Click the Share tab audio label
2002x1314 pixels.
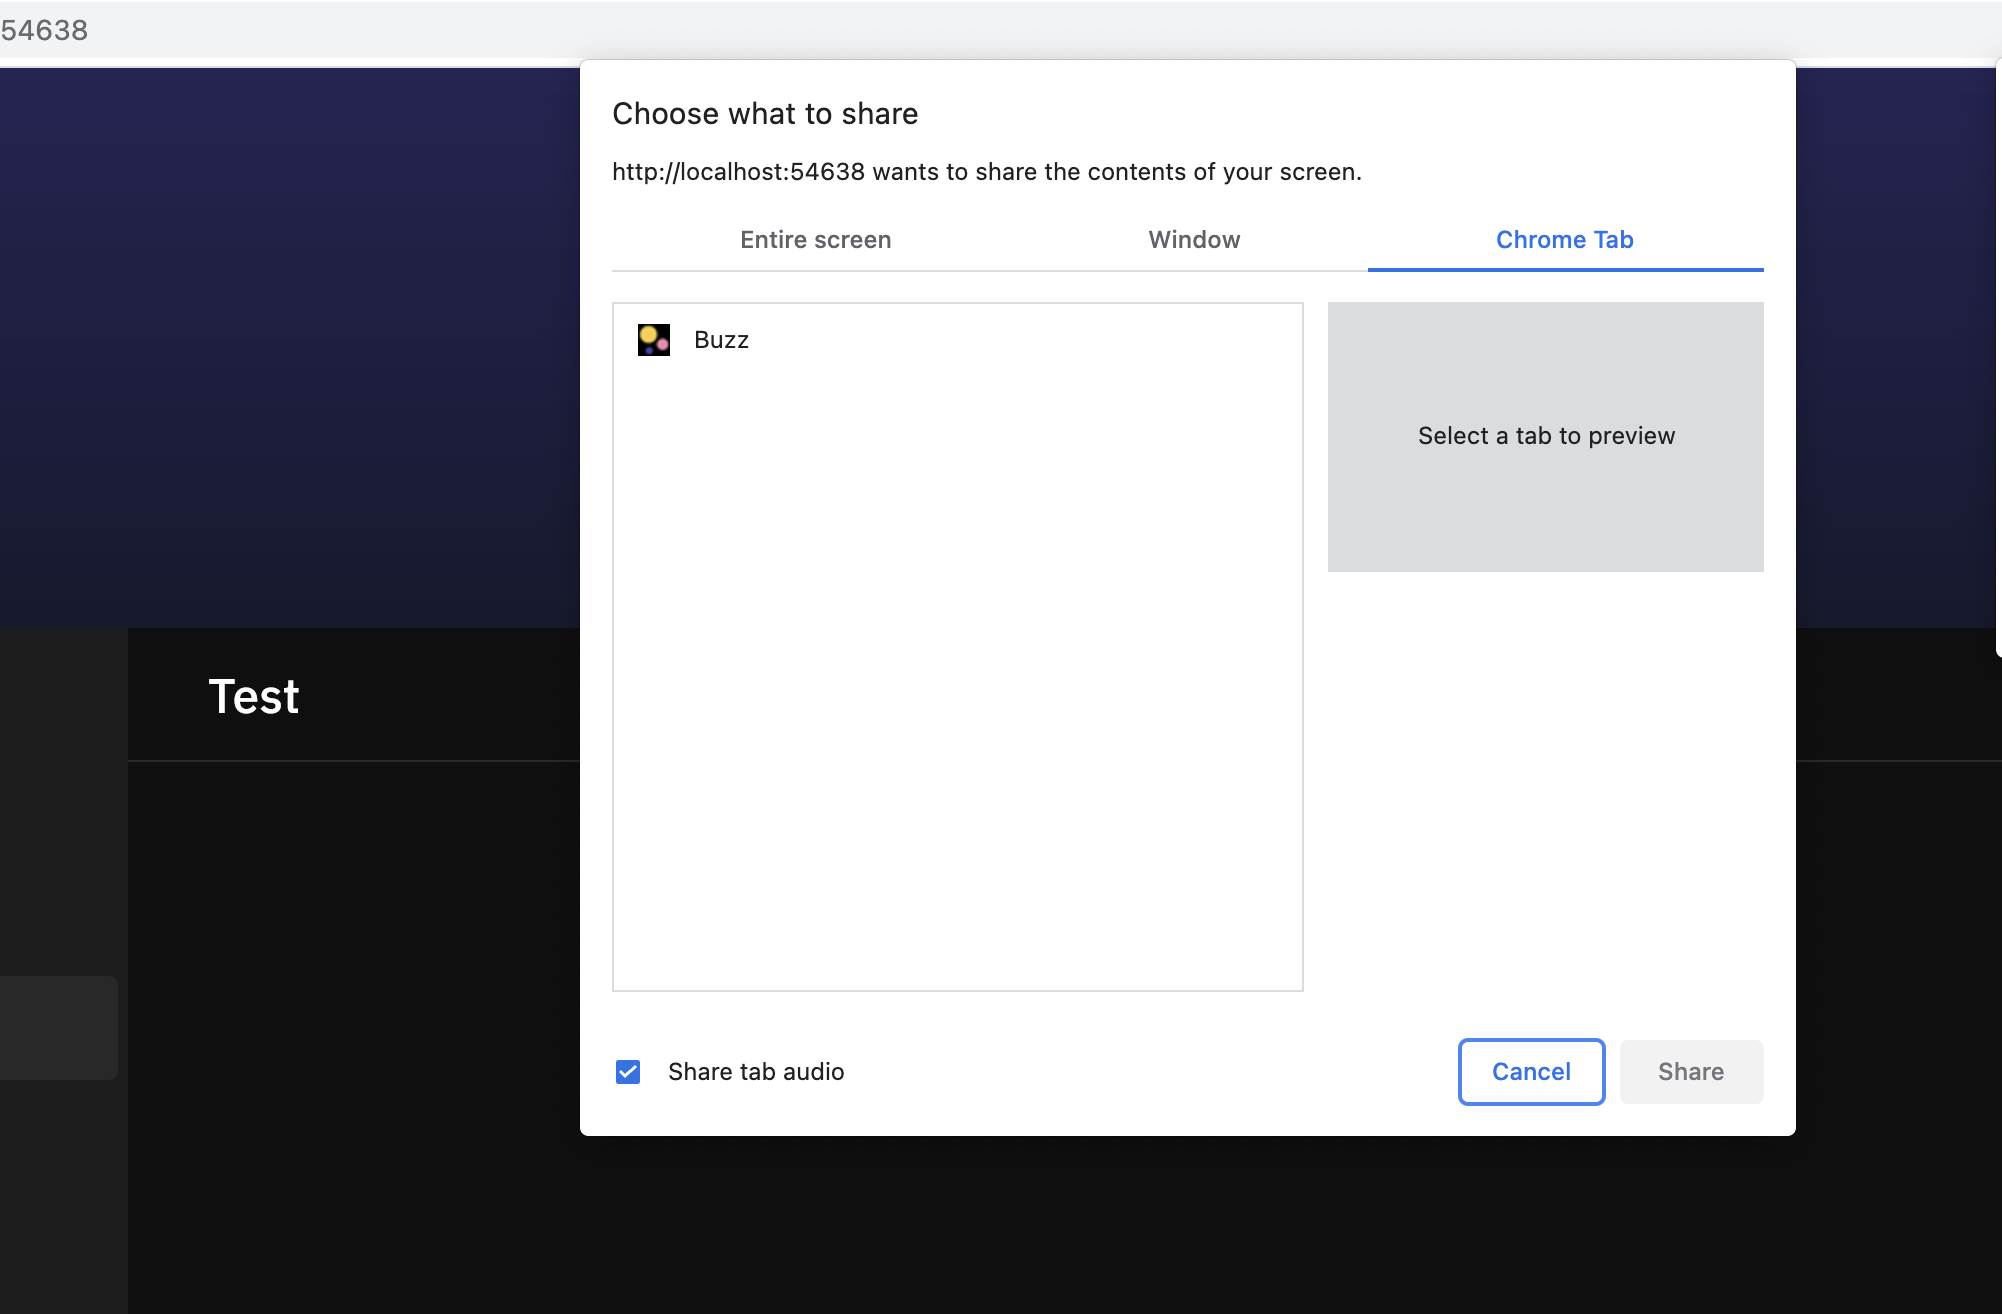tap(756, 1072)
